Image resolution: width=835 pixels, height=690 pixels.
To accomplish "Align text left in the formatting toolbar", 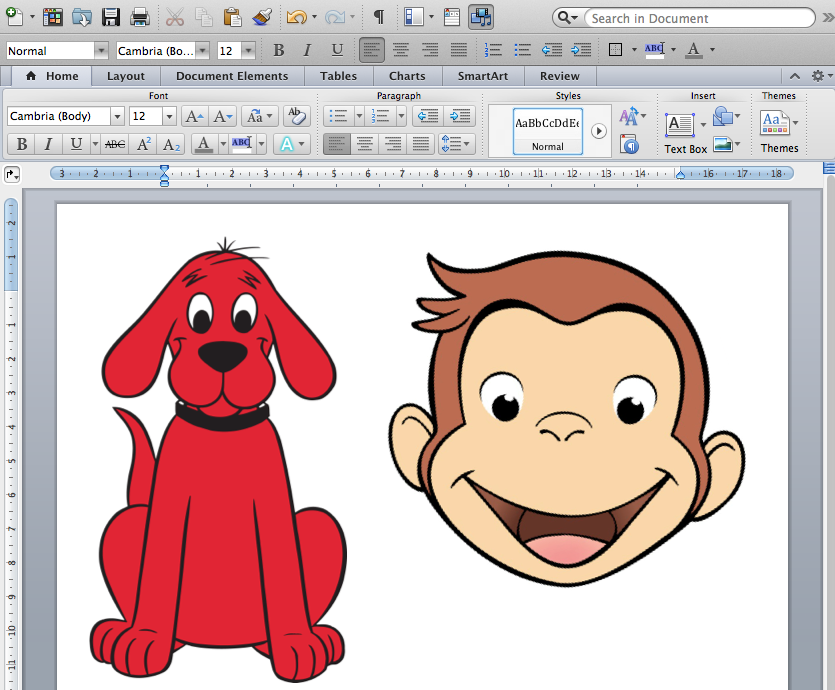I will (371, 50).
